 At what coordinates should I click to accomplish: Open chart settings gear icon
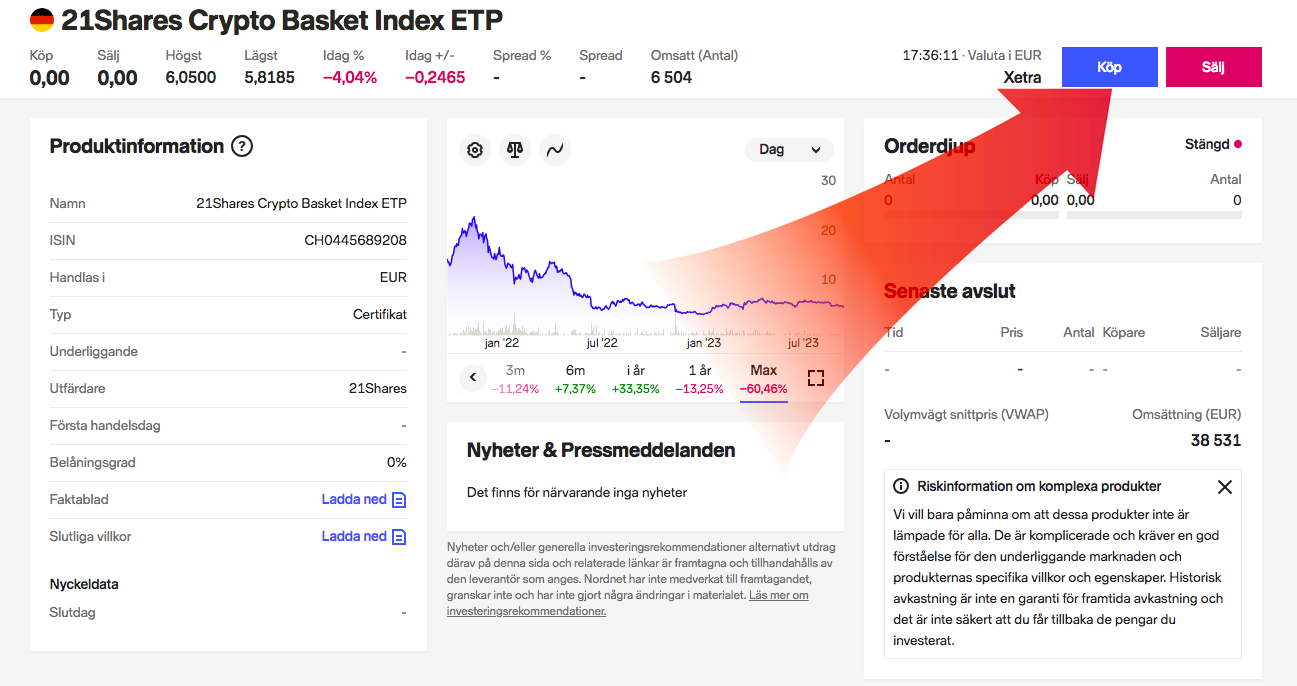[x=475, y=150]
